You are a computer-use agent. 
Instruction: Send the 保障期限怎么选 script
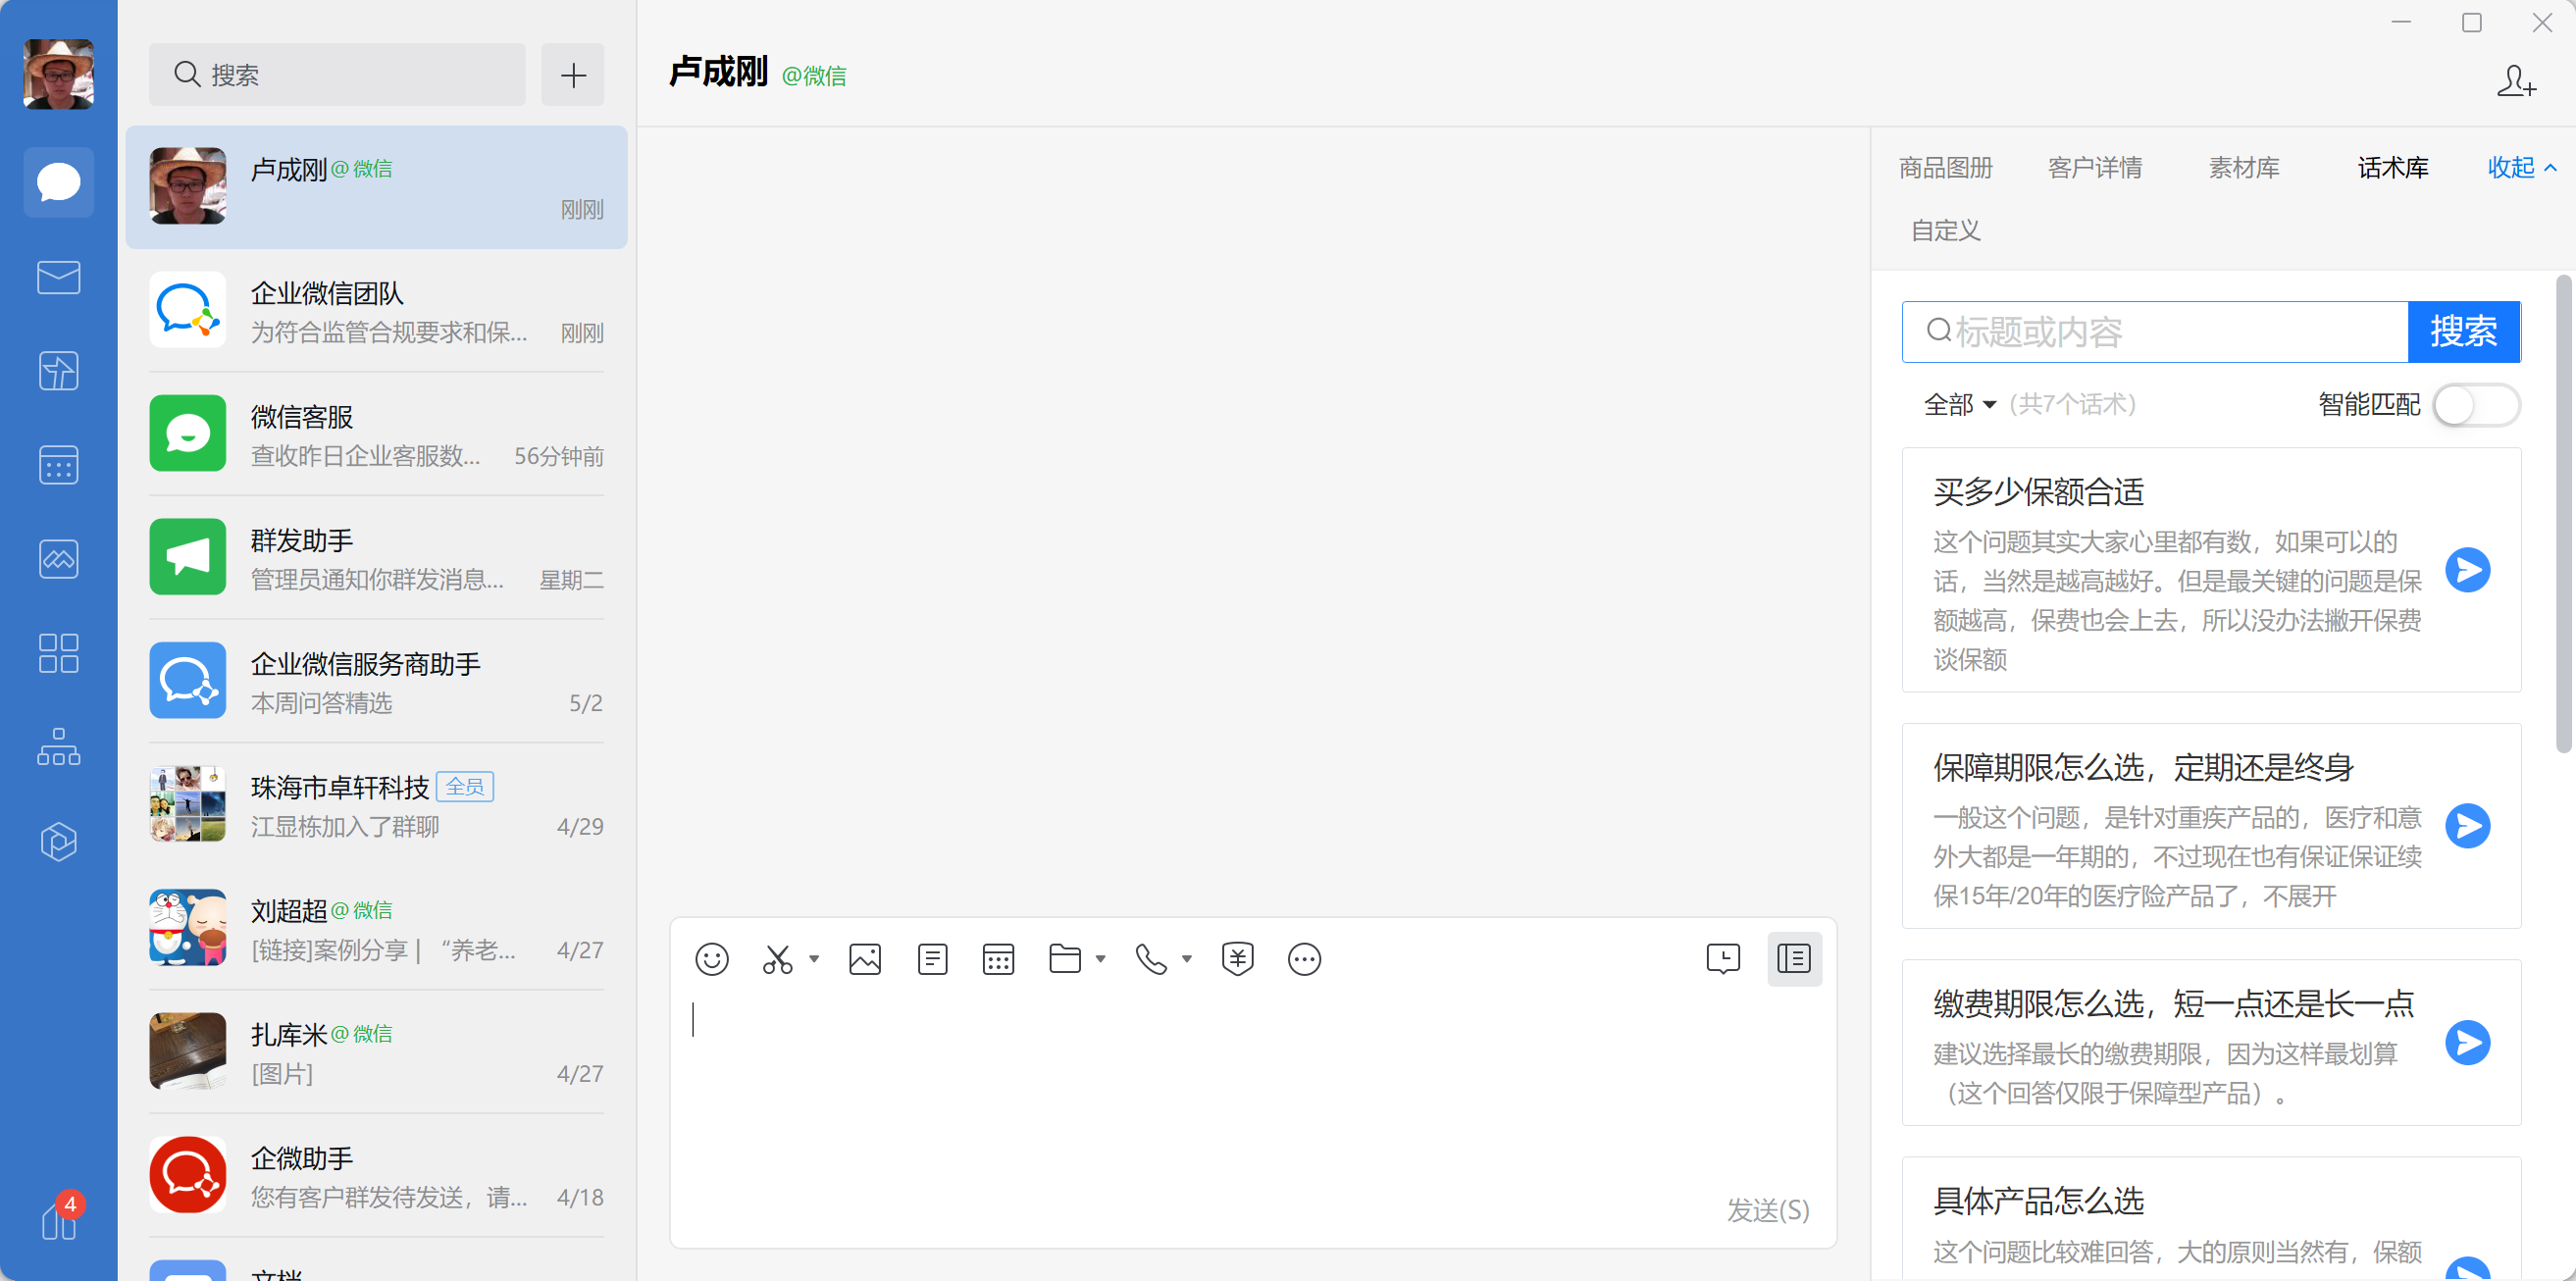(2467, 826)
